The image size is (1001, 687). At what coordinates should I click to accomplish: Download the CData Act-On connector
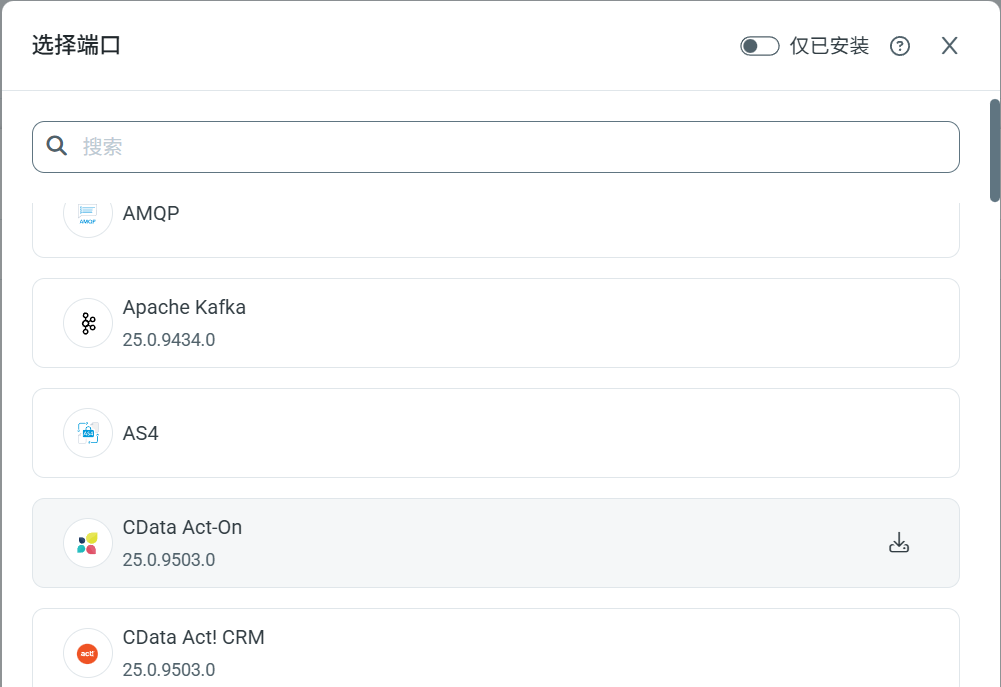point(899,543)
